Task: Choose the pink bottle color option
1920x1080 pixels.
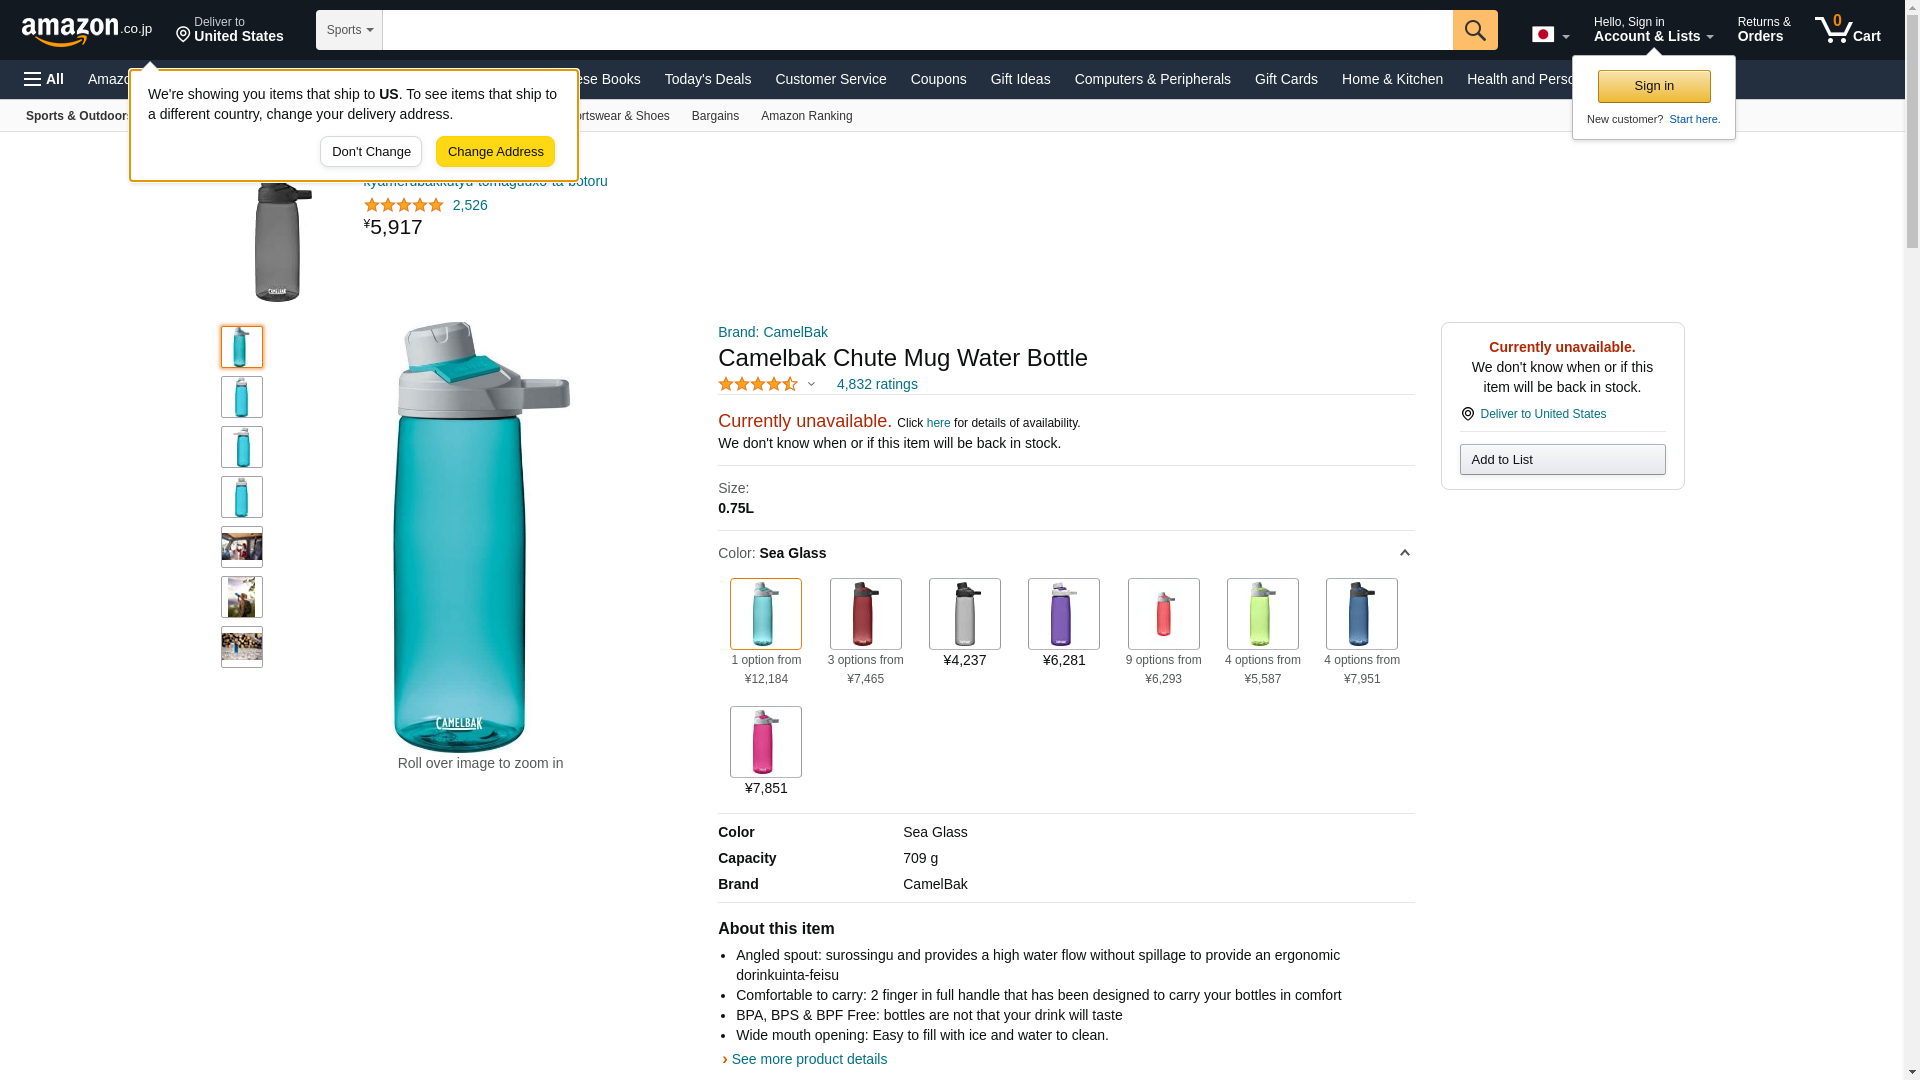Action: coord(765,742)
